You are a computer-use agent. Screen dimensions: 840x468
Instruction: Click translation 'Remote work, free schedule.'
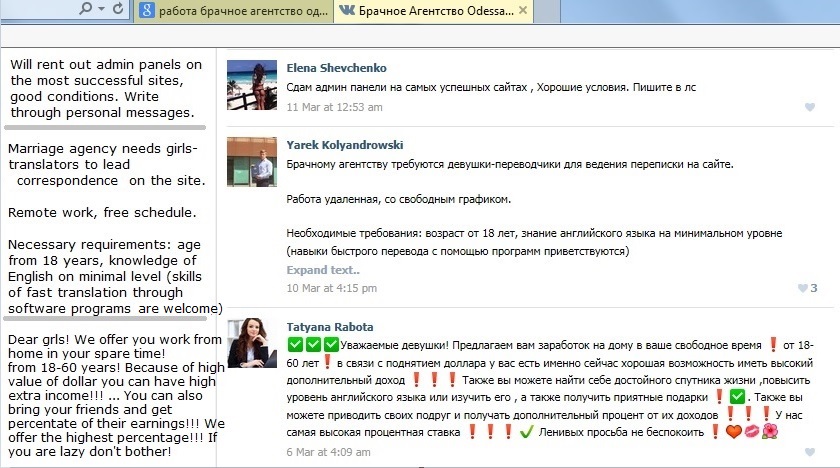coord(102,213)
